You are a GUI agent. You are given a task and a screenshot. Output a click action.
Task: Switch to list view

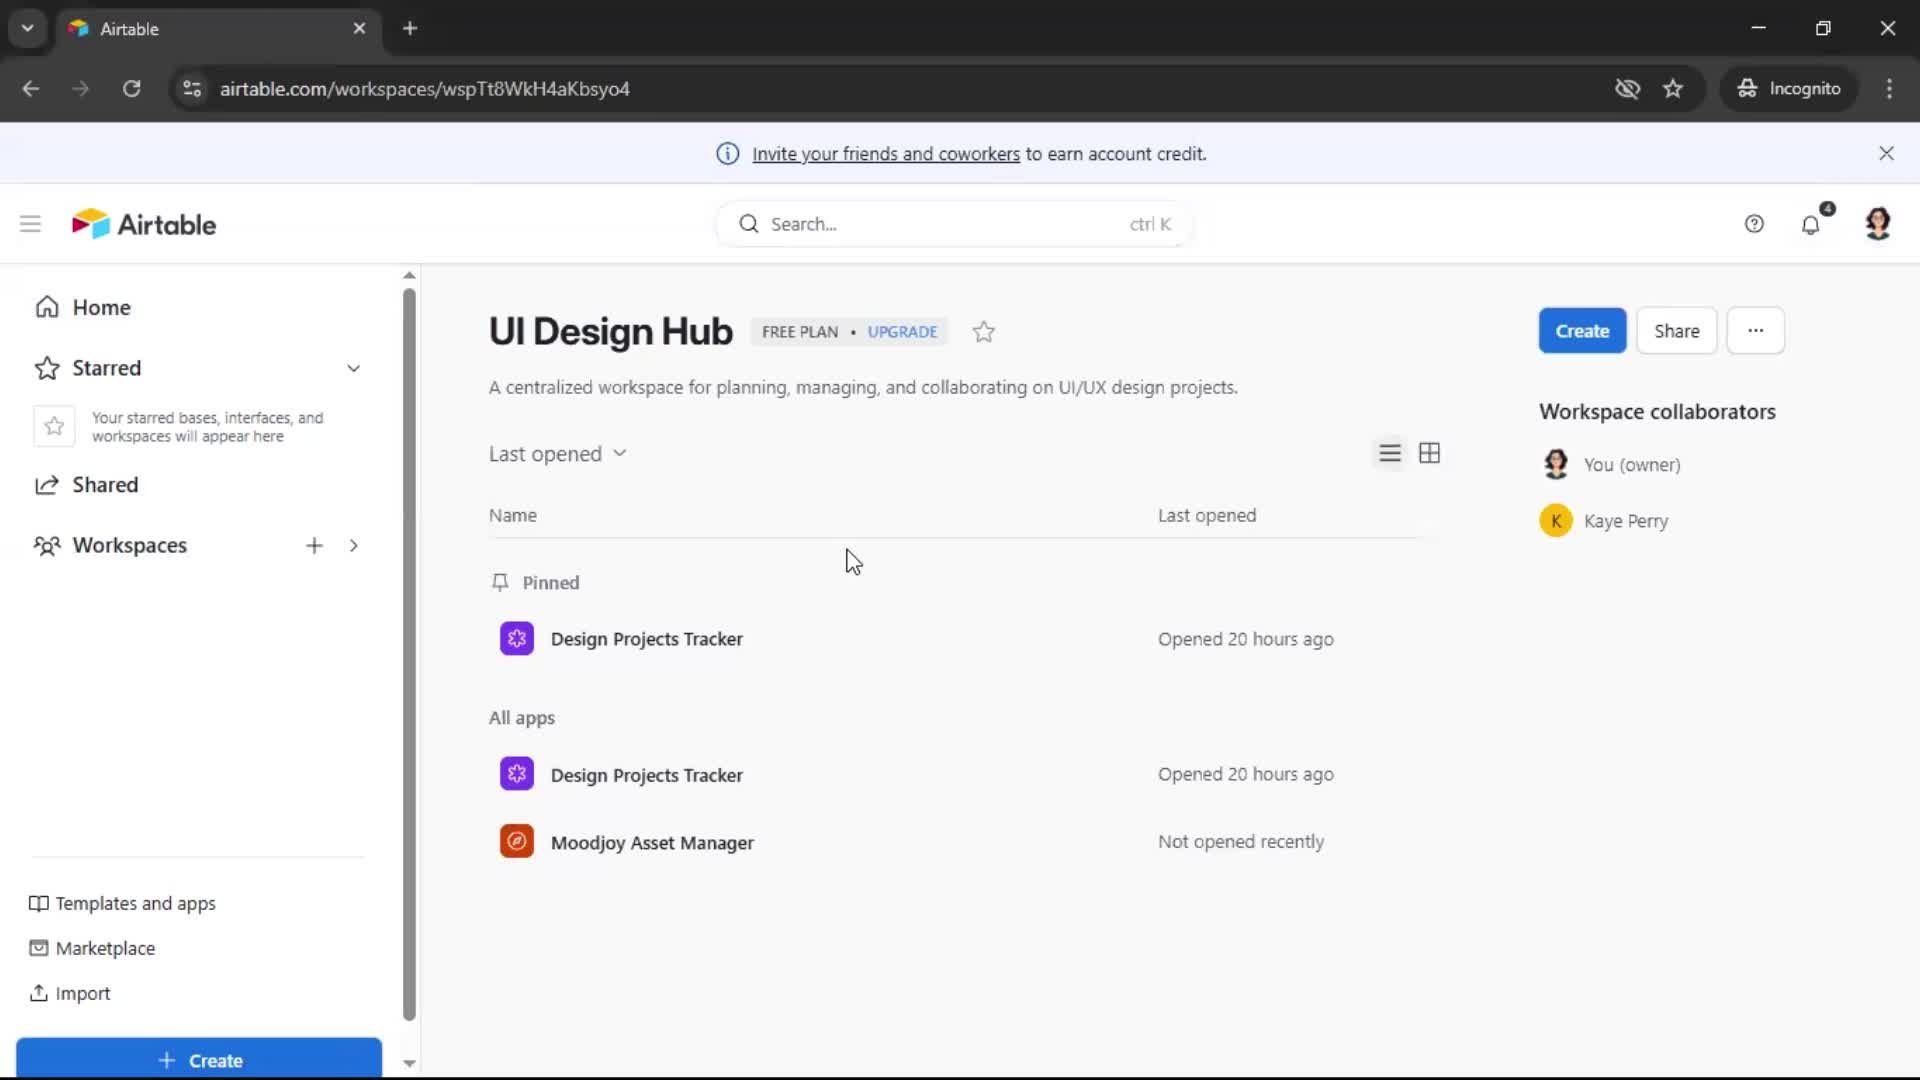pos(1390,453)
